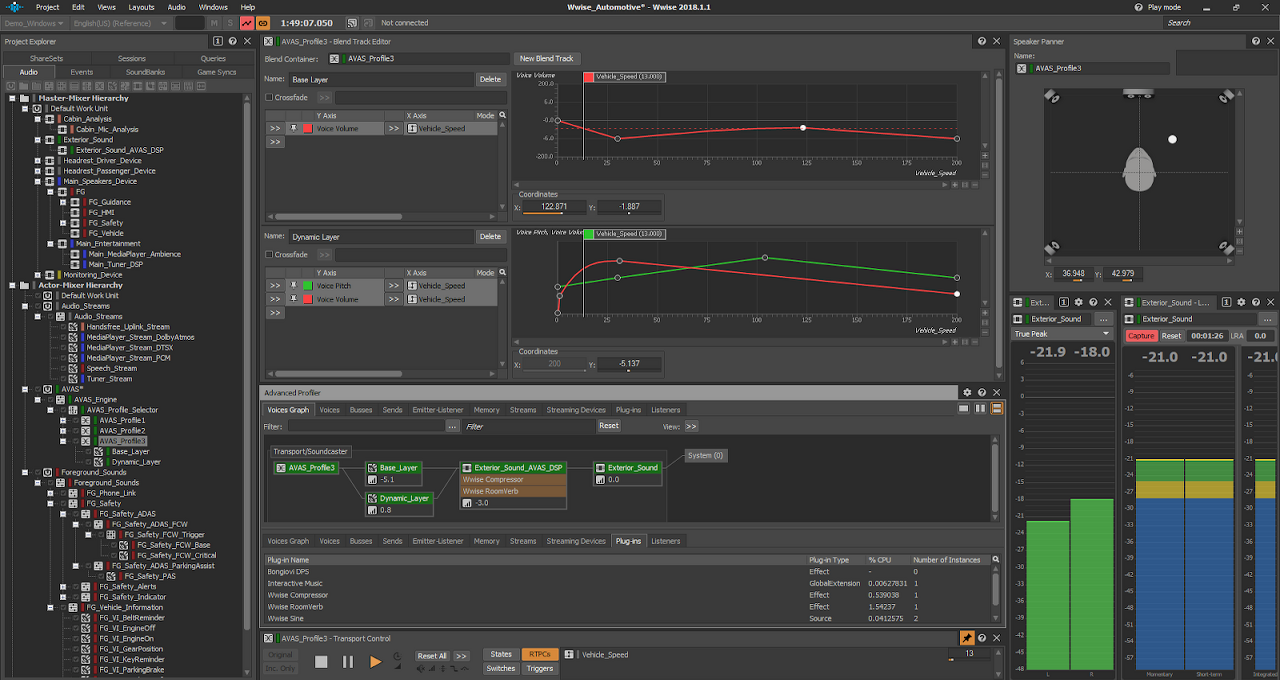Click the orange Follow Capture Time link icon

[x=263, y=22]
